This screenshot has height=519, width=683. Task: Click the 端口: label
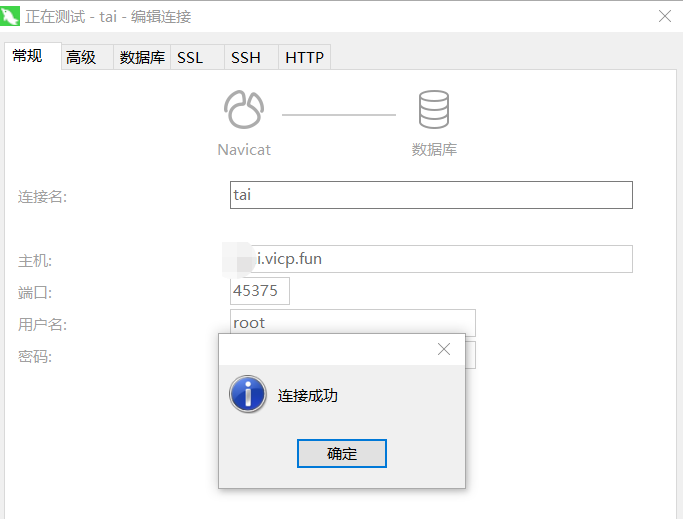coord(35,292)
